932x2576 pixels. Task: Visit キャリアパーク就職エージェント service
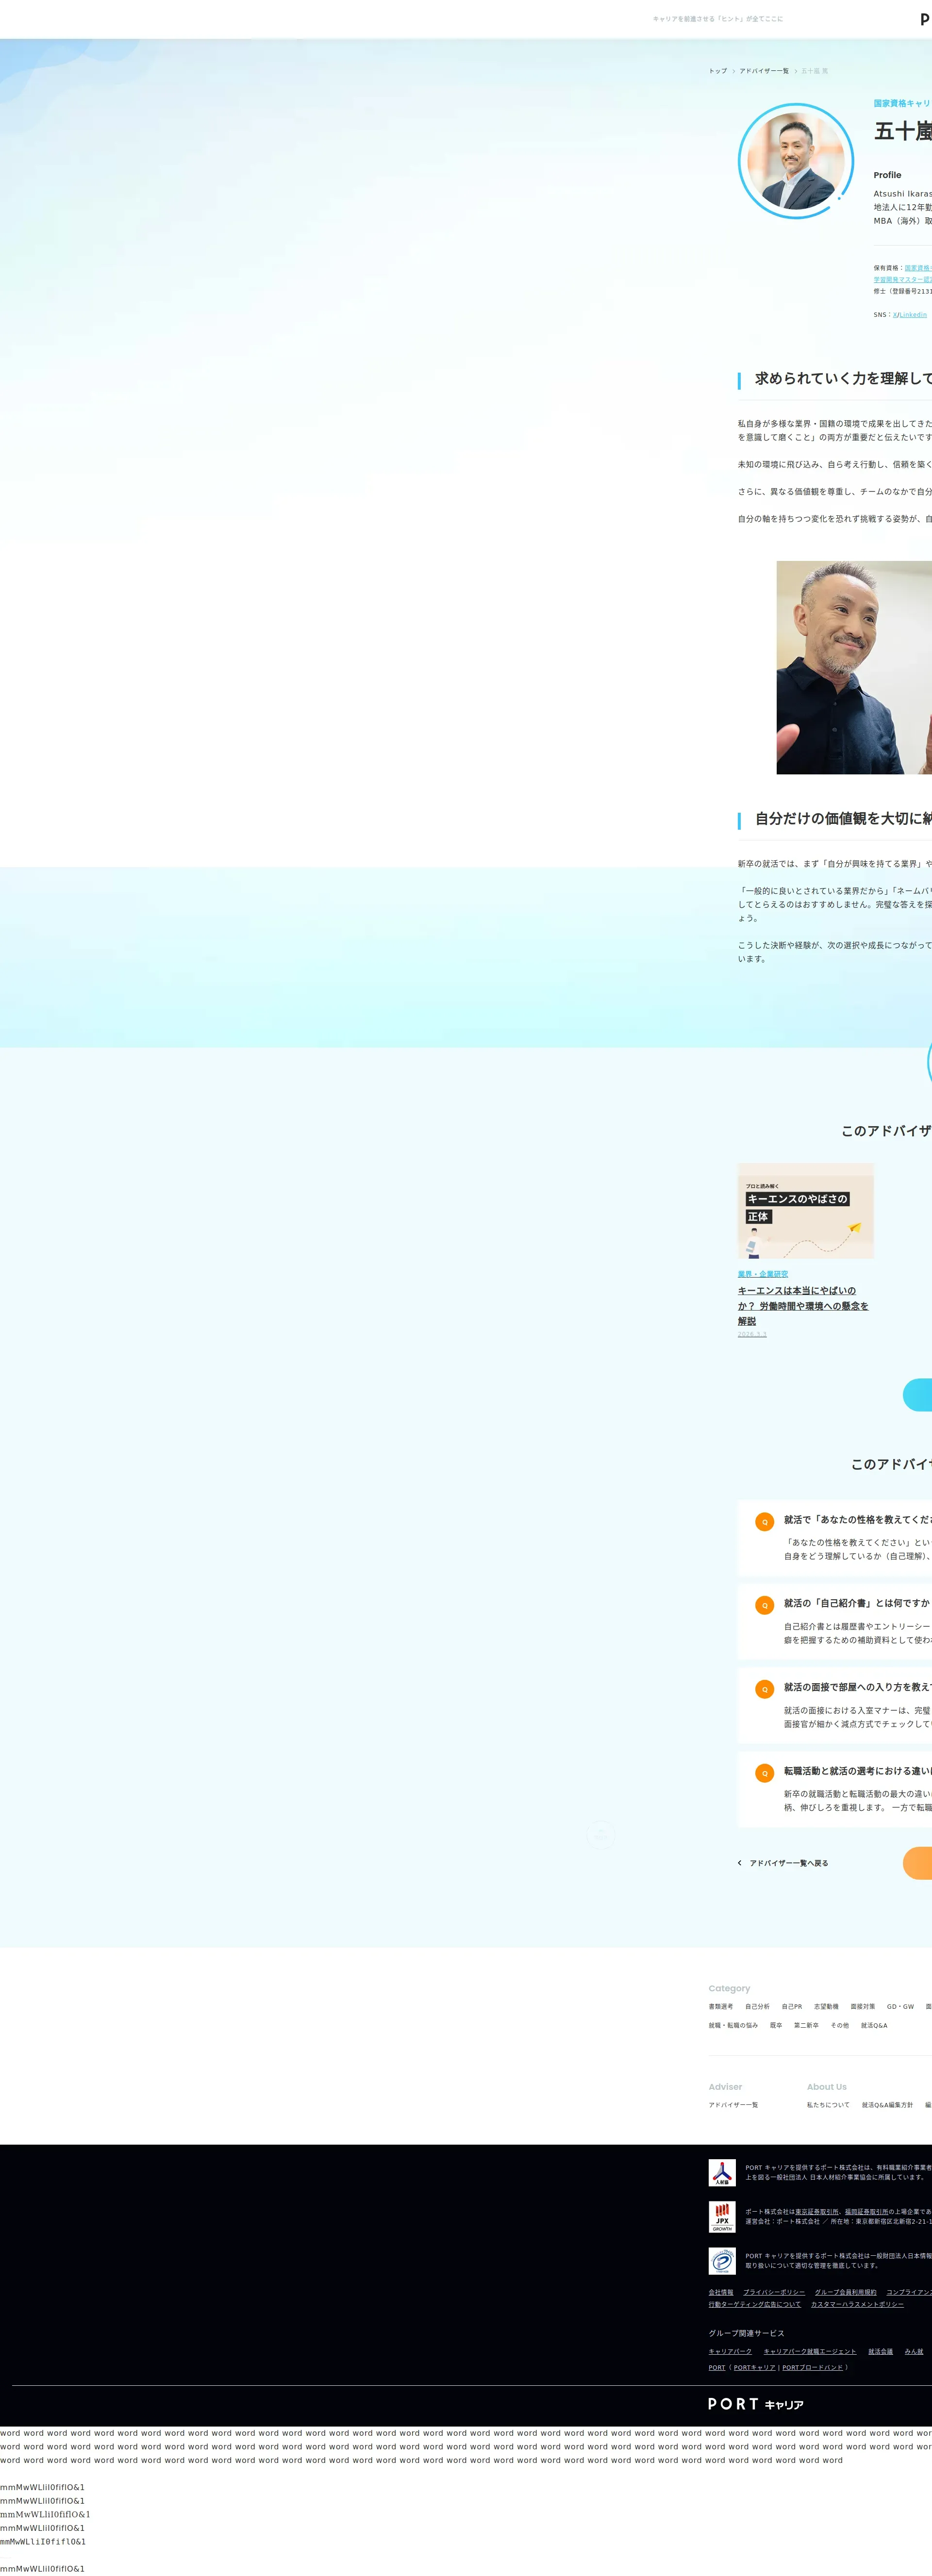point(810,2351)
